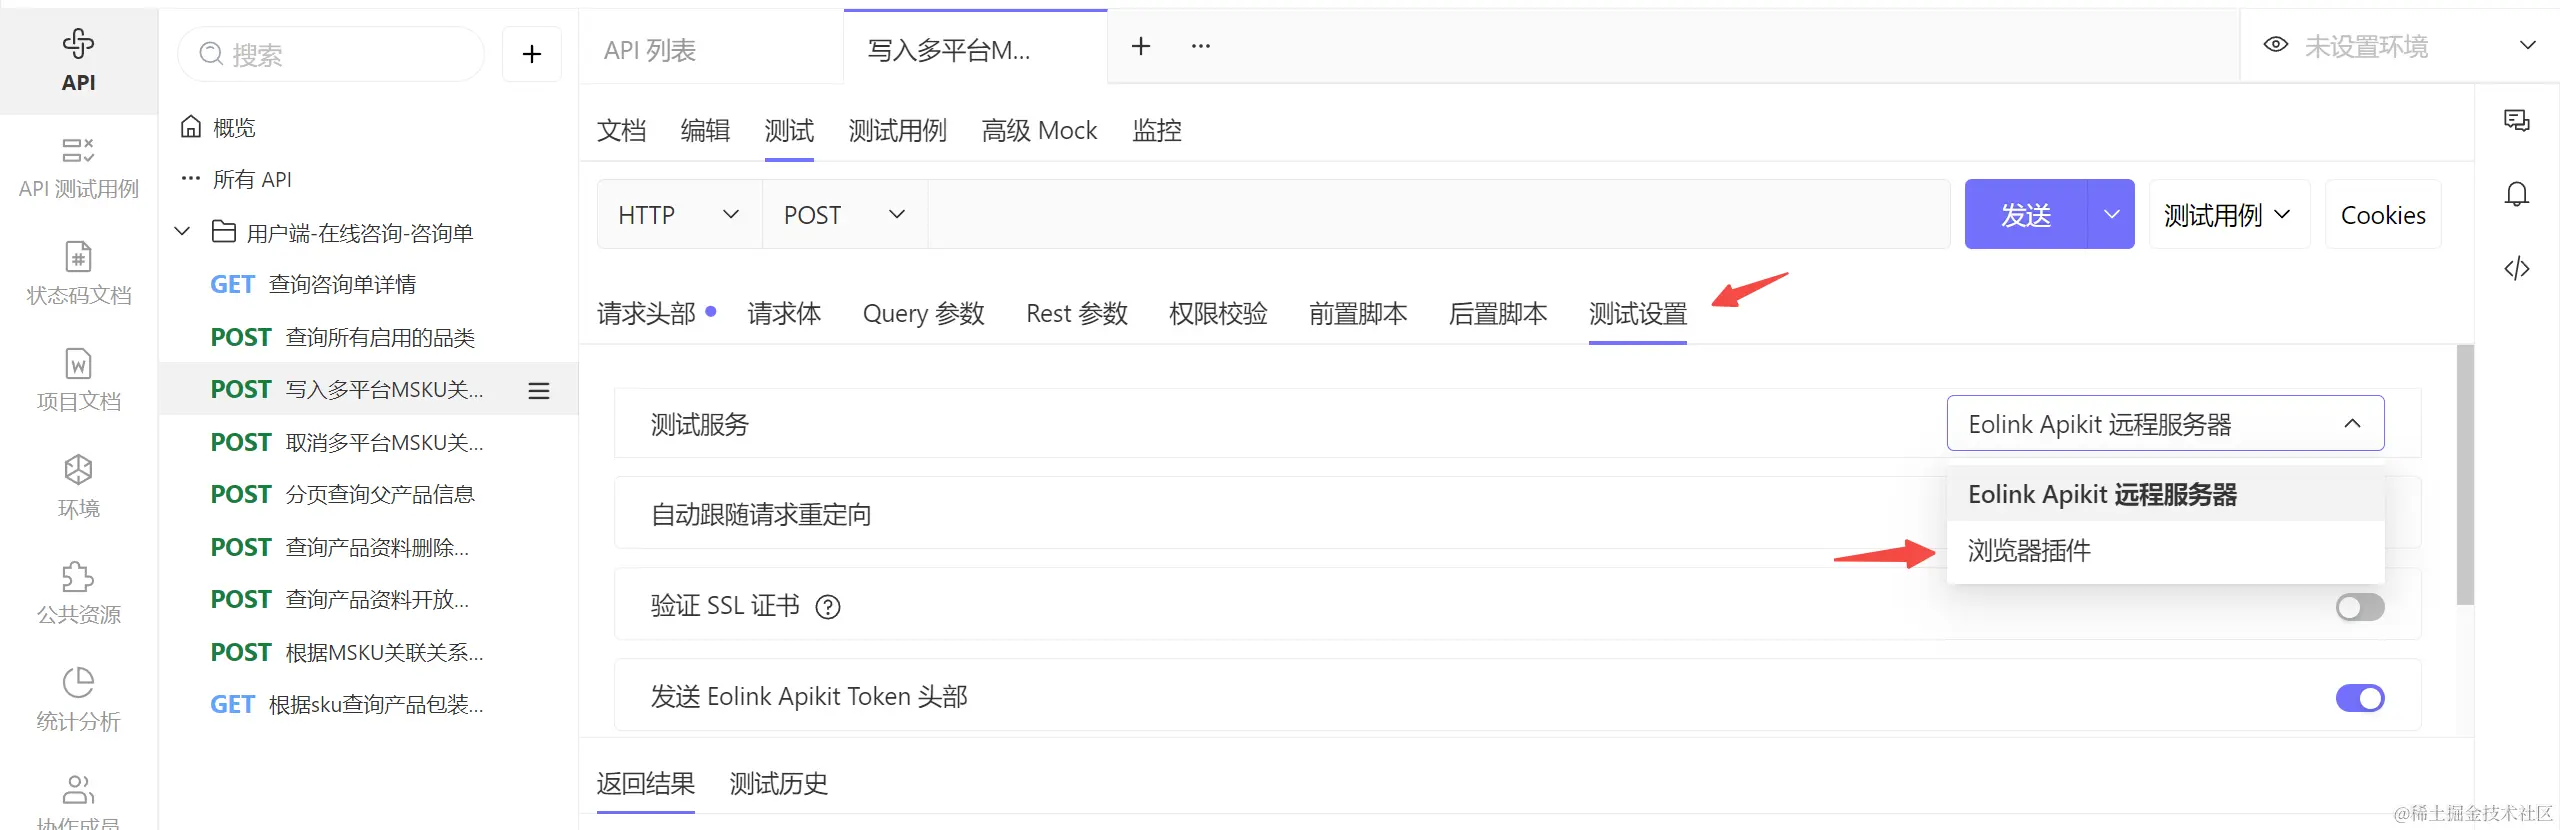Collapse the 用户端-在线咨询-咨询单 folder

point(182,232)
